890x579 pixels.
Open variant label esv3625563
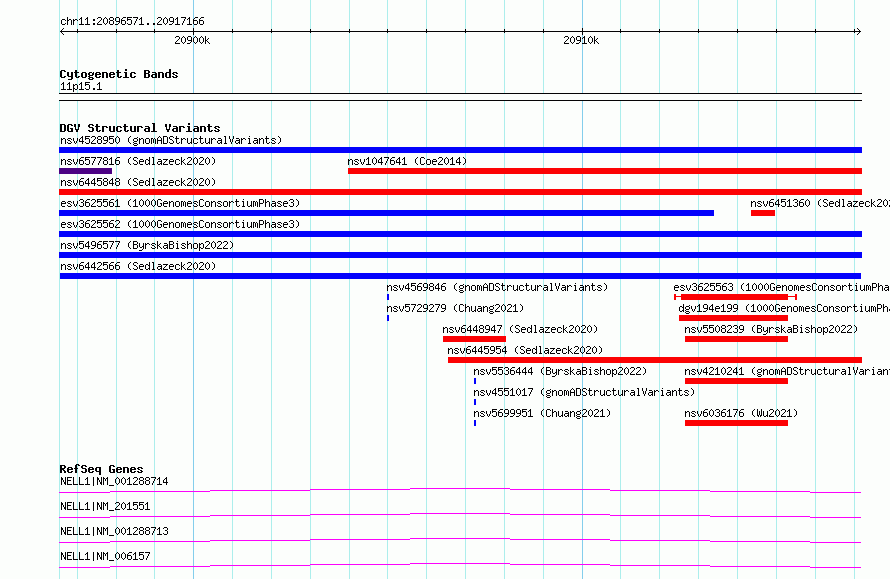(781, 287)
